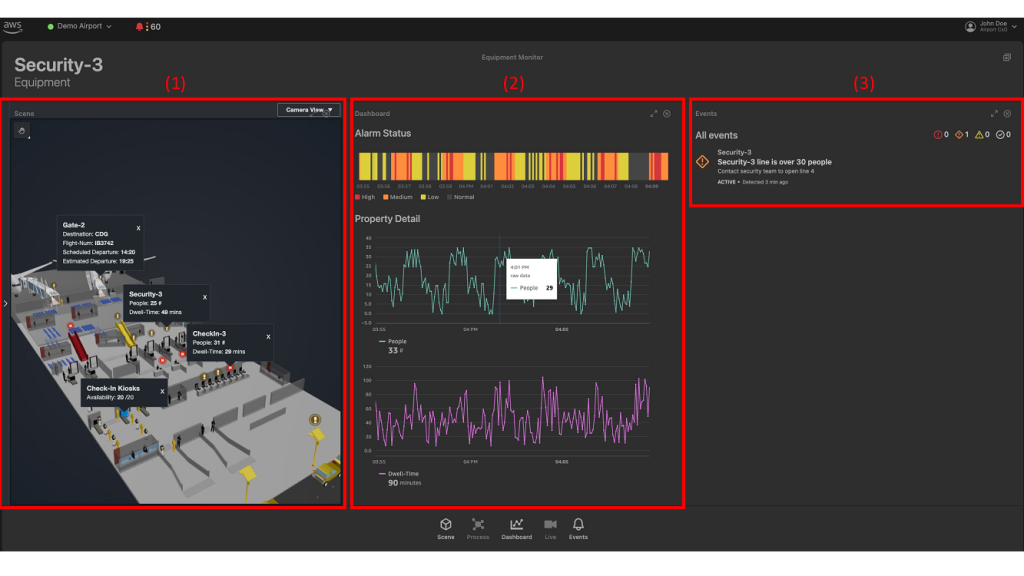Expand the Dashboard panel to fullscreen
Screen dimensions: 1024x576
click(655, 114)
